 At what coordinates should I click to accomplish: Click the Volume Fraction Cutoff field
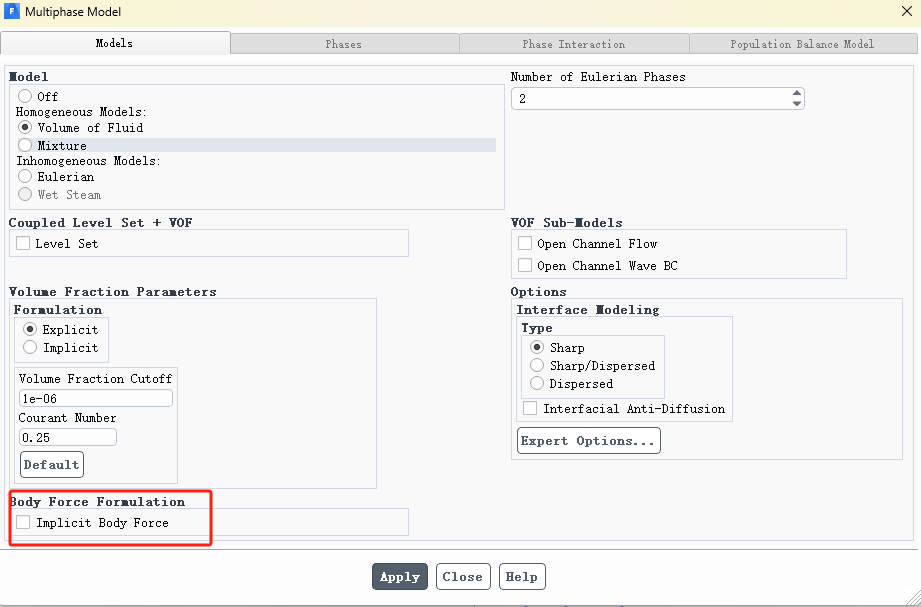coord(95,399)
